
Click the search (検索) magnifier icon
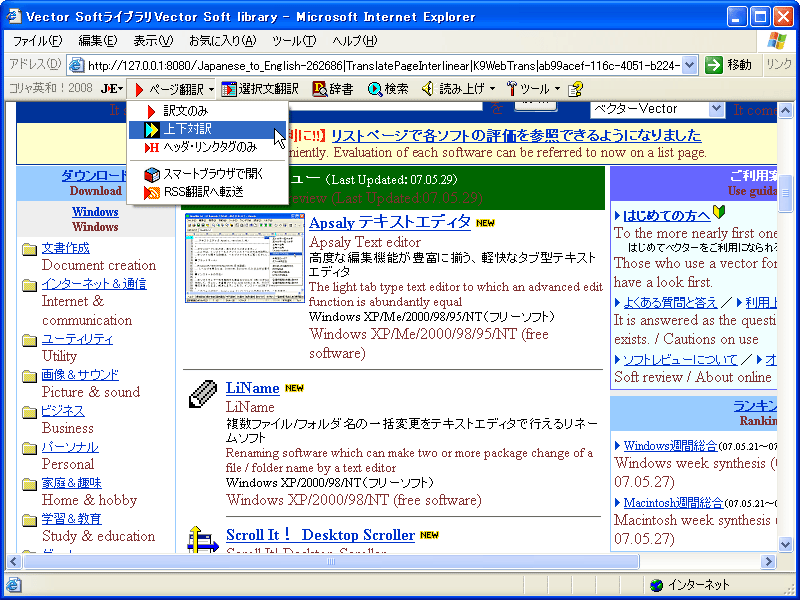(x=375, y=89)
